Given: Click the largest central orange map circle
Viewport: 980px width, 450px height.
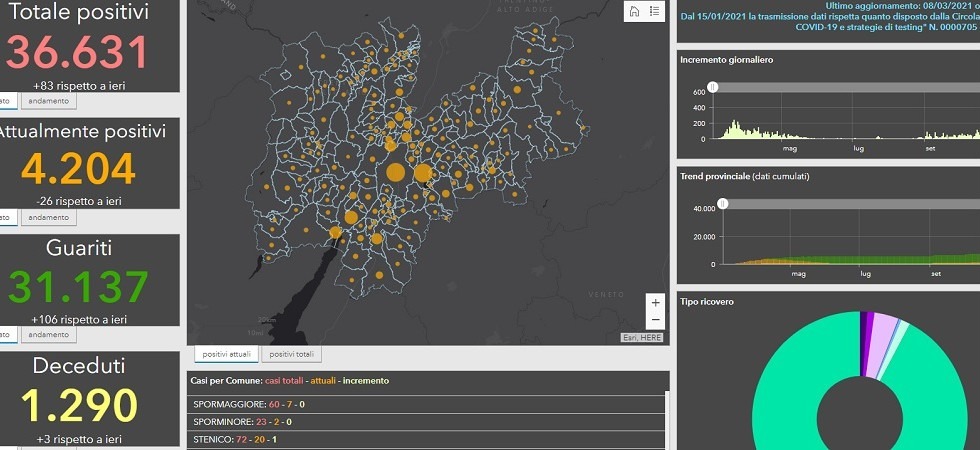Looking at the screenshot, I should point(396,172).
